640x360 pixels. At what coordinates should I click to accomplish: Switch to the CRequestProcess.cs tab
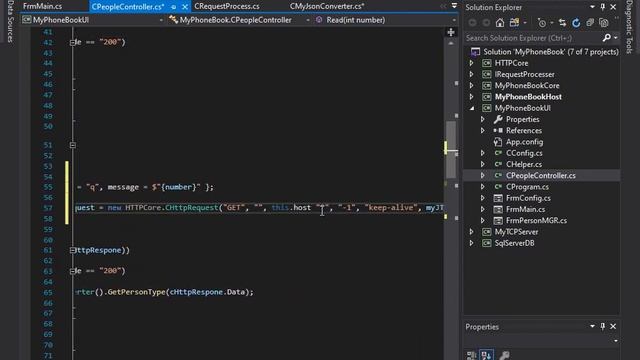coord(227,7)
